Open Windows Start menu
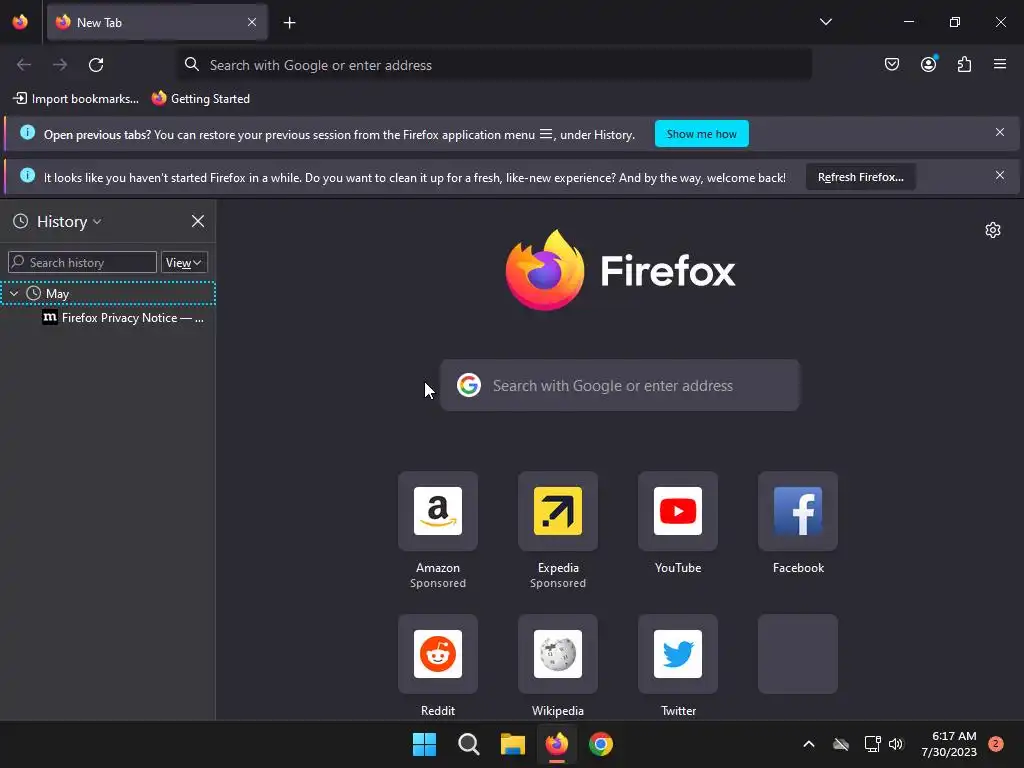This screenshot has width=1024, height=768. click(424, 744)
